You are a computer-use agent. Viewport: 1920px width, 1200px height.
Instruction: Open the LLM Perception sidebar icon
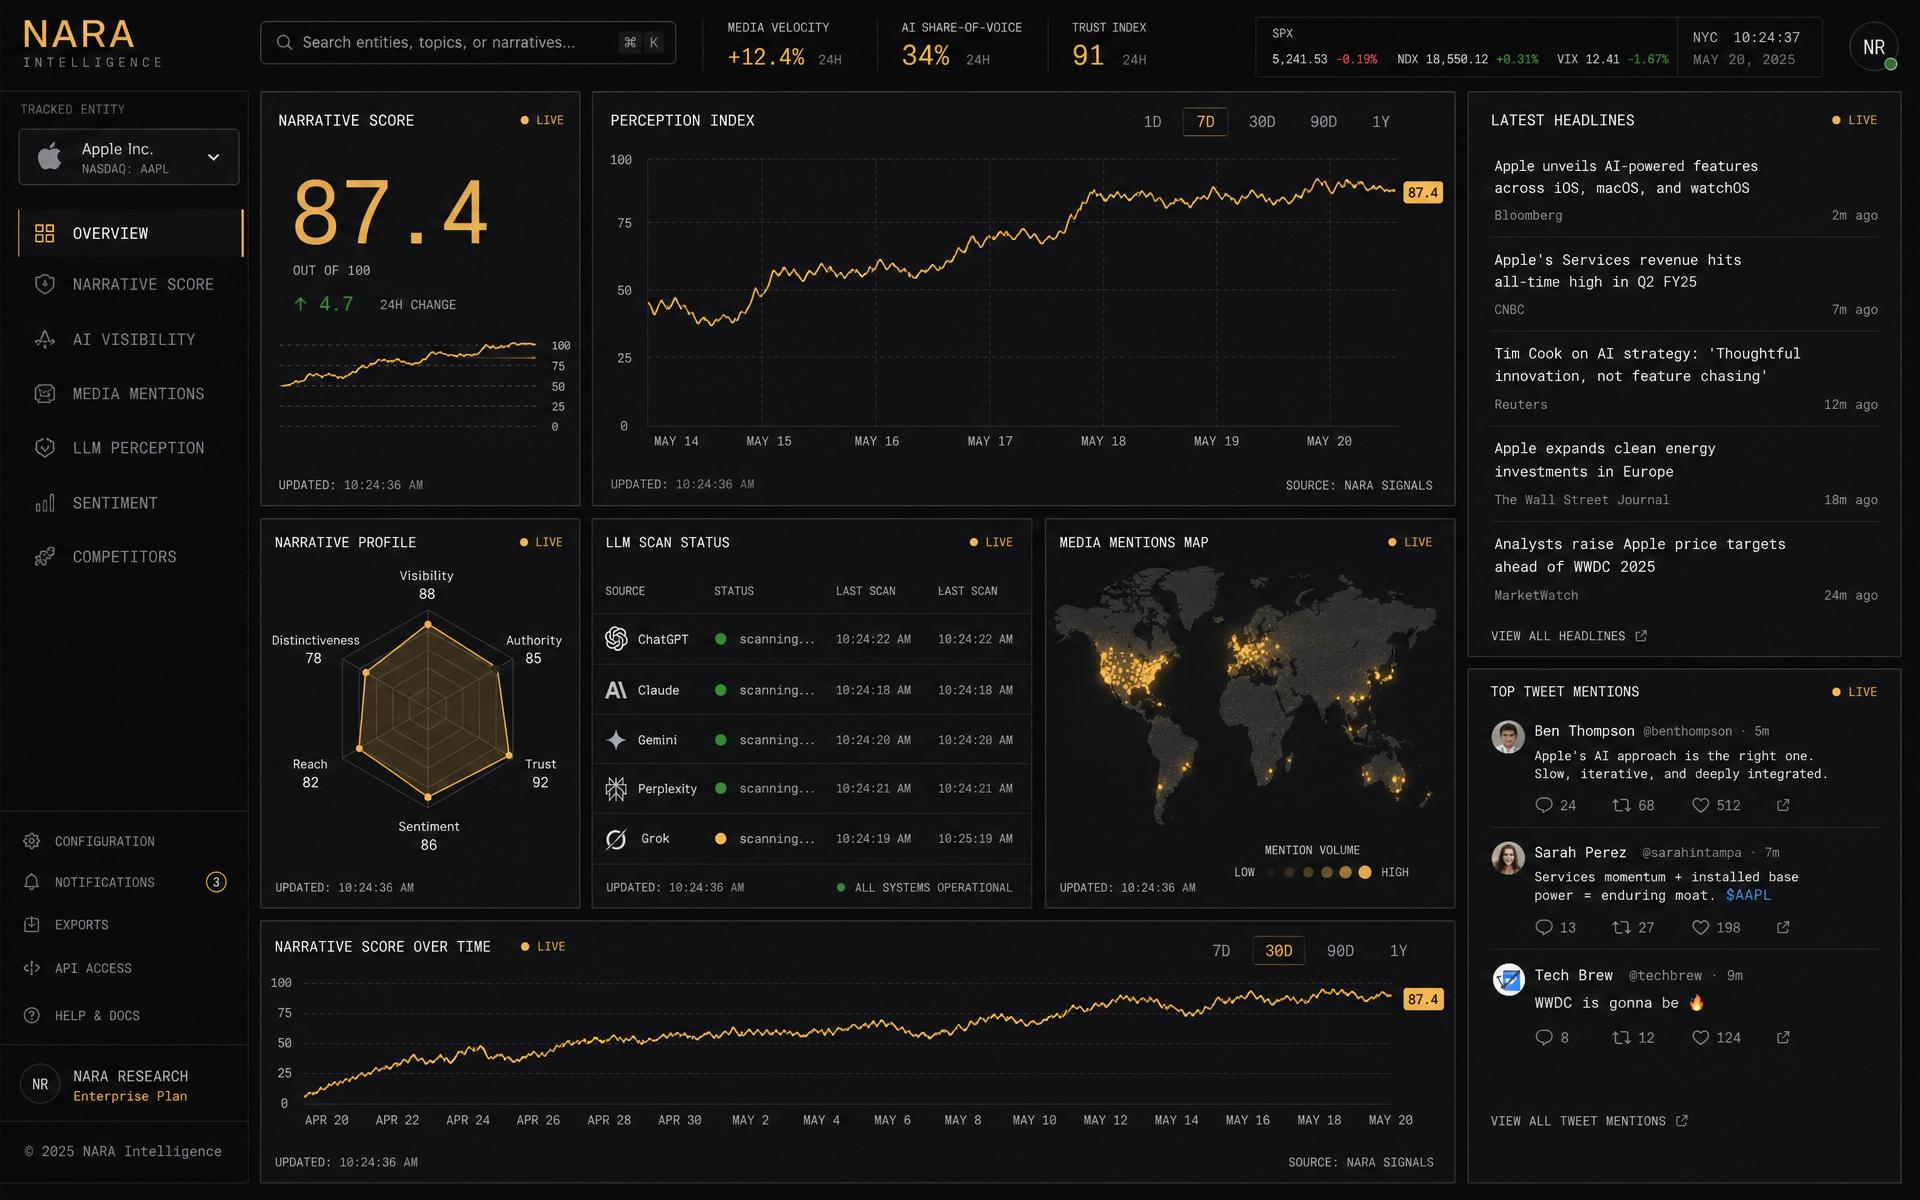click(44, 448)
